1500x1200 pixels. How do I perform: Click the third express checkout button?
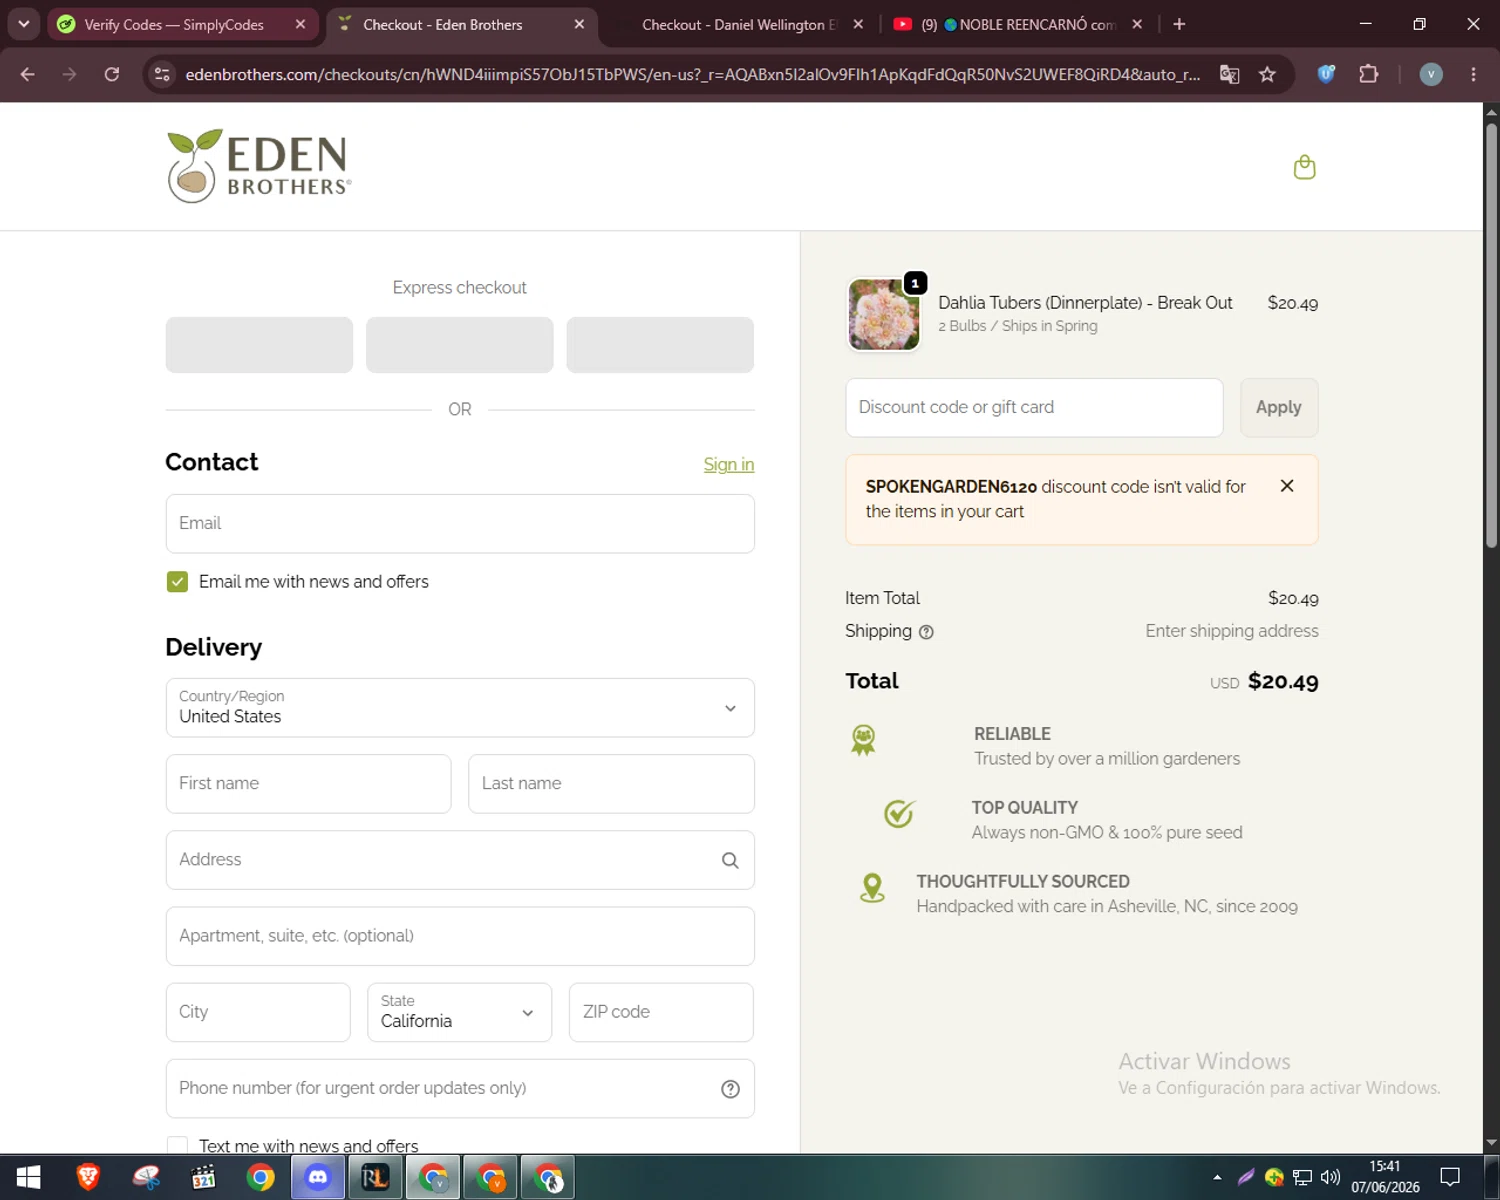[660, 345]
